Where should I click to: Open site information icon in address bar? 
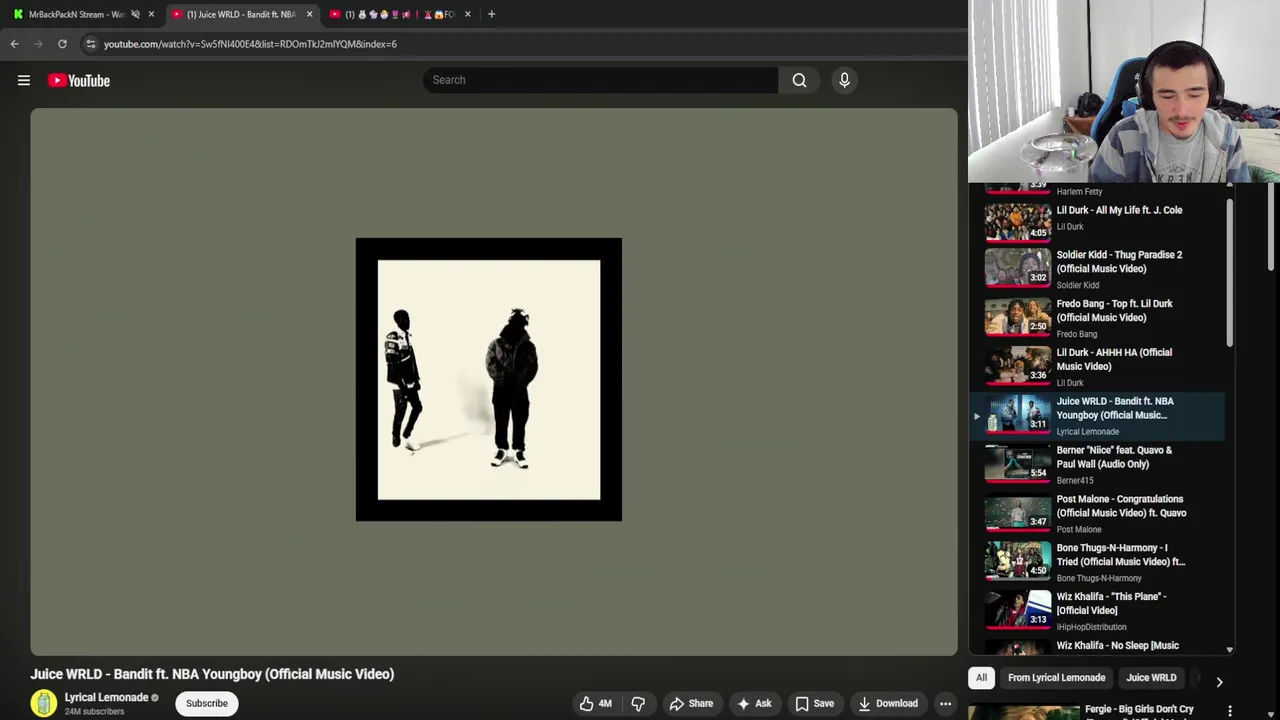pyautogui.click(x=90, y=44)
